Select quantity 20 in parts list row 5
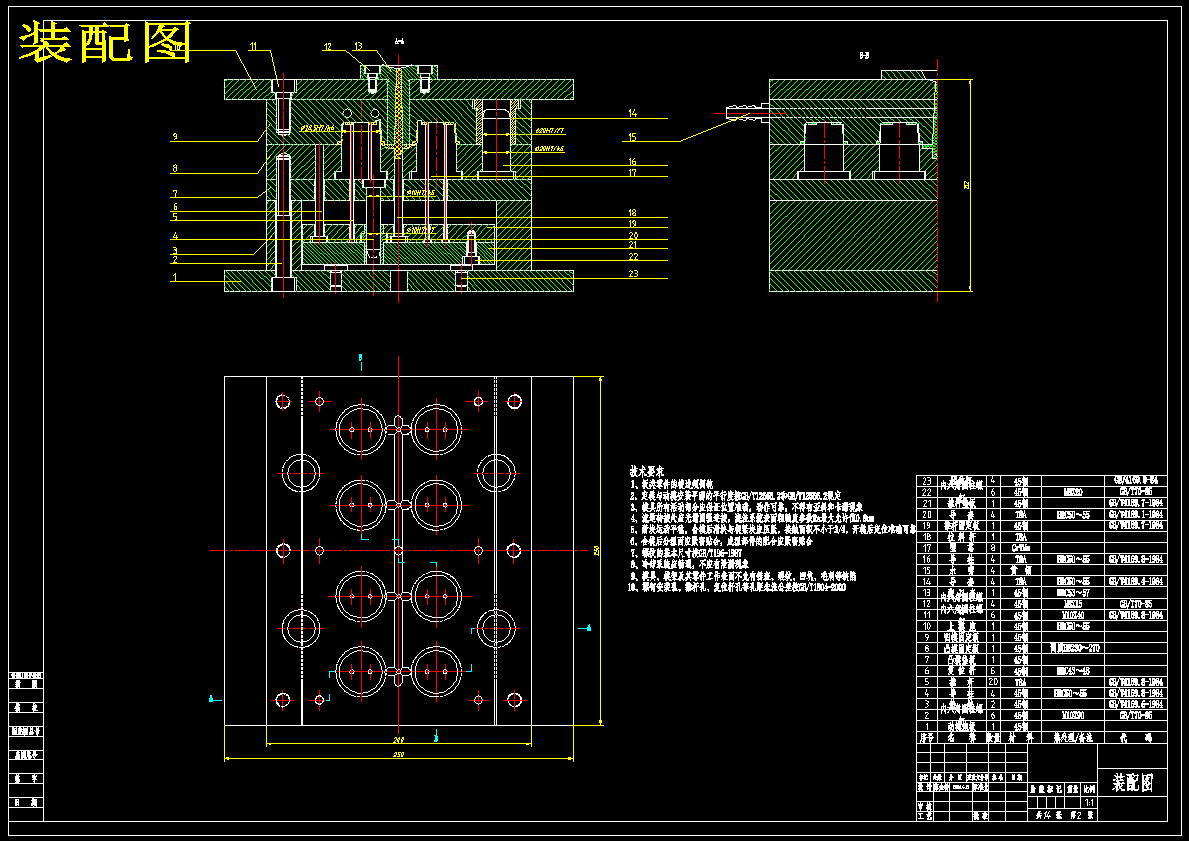The image size is (1189, 841). coord(993,682)
